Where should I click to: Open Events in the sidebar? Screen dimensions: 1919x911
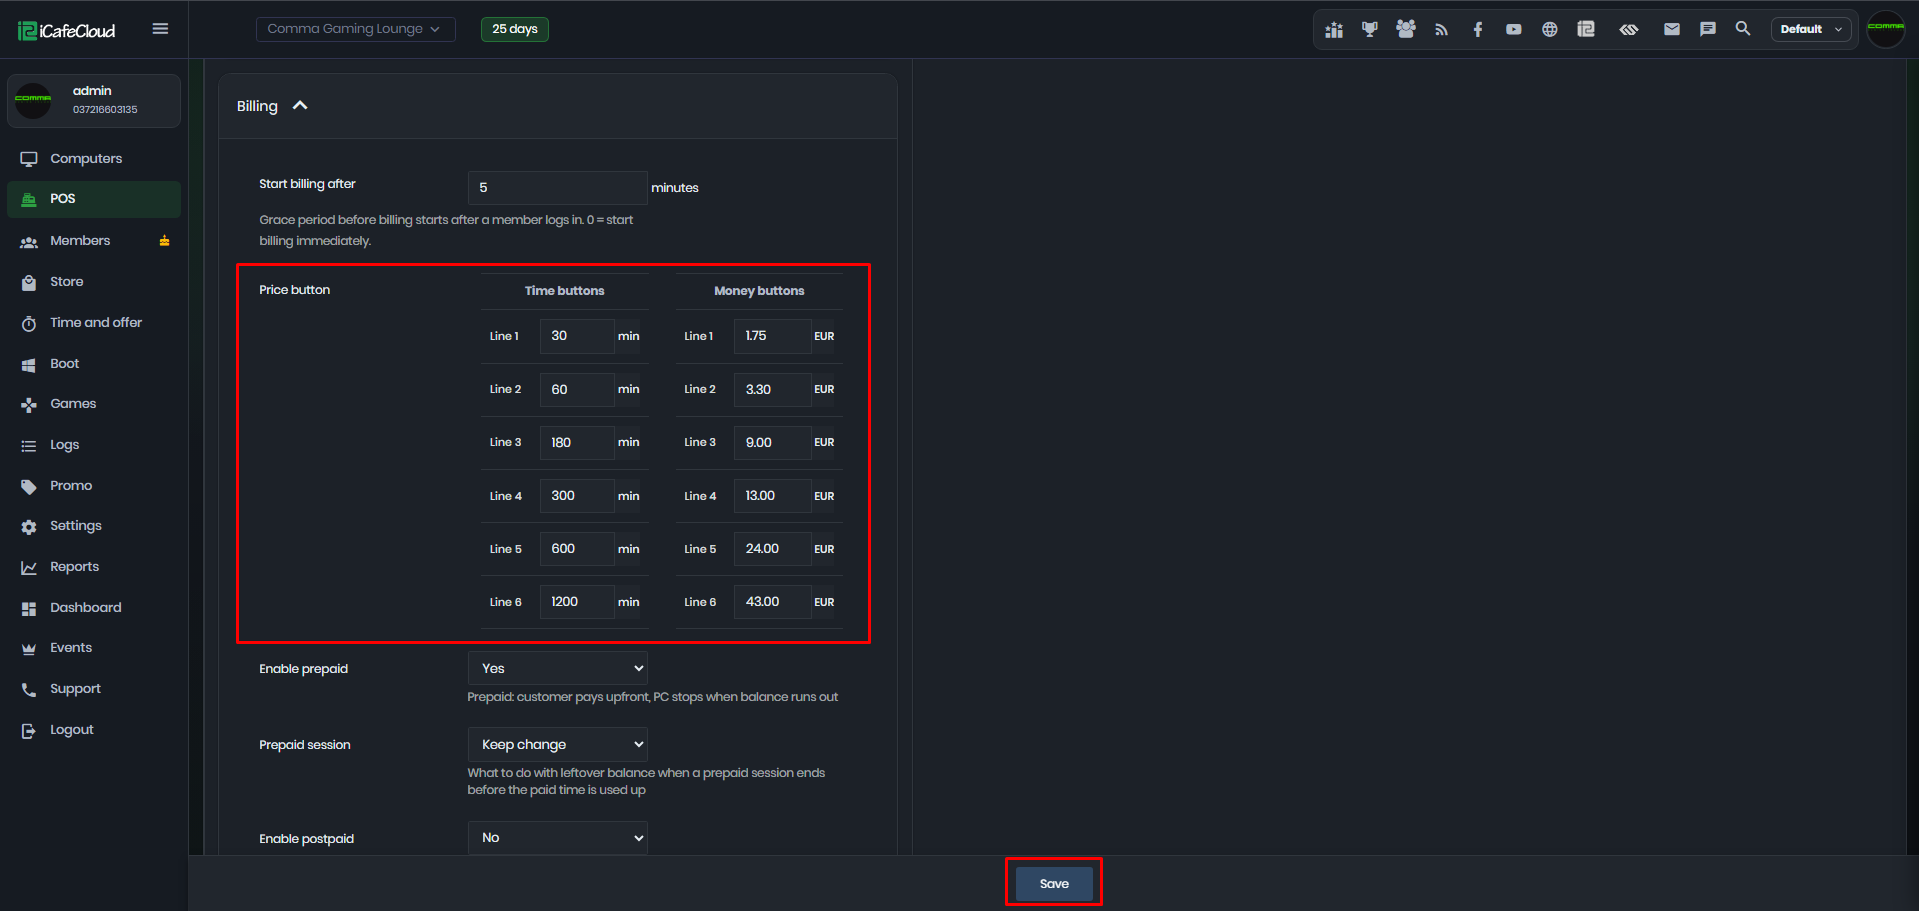94,648
